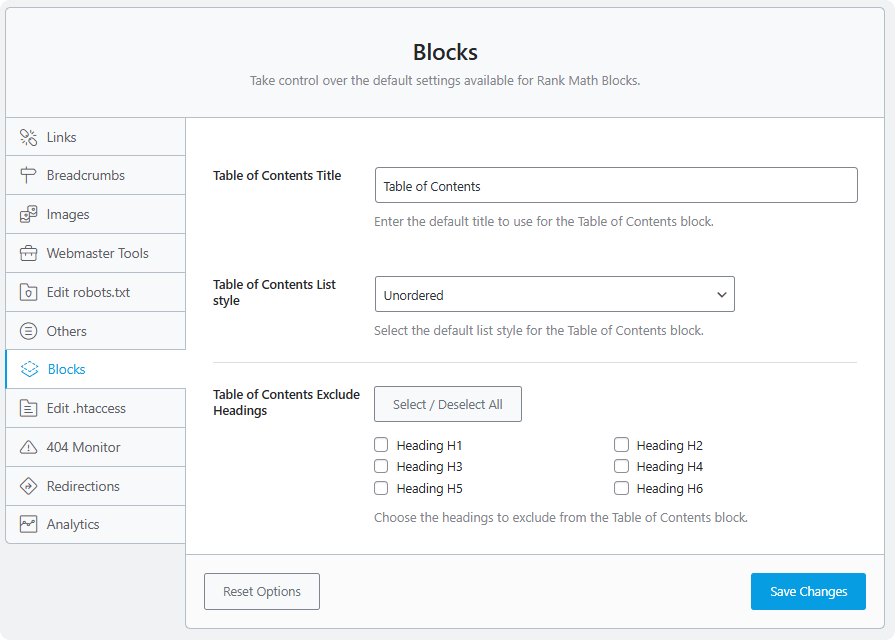The image size is (895, 640).
Task: Open the Edit .htaccess tab
Action: pyautogui.click(x=96, y=408)
